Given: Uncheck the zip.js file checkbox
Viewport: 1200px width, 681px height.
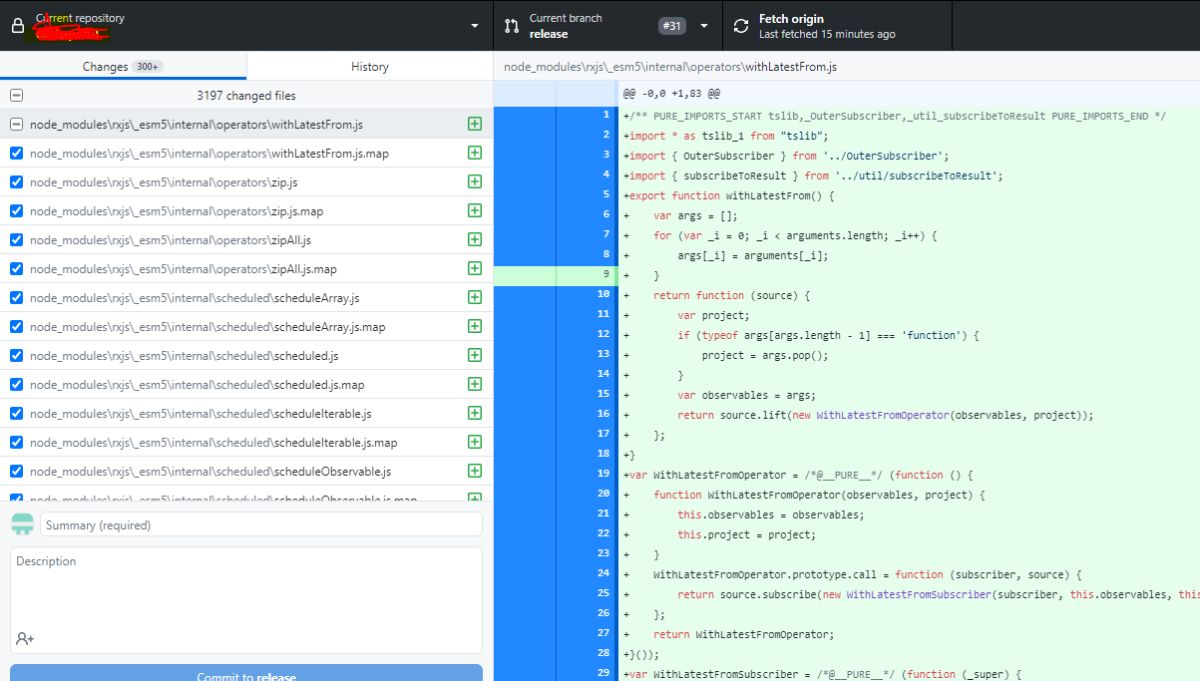Looking at the screenshot, I should point(16,182).
